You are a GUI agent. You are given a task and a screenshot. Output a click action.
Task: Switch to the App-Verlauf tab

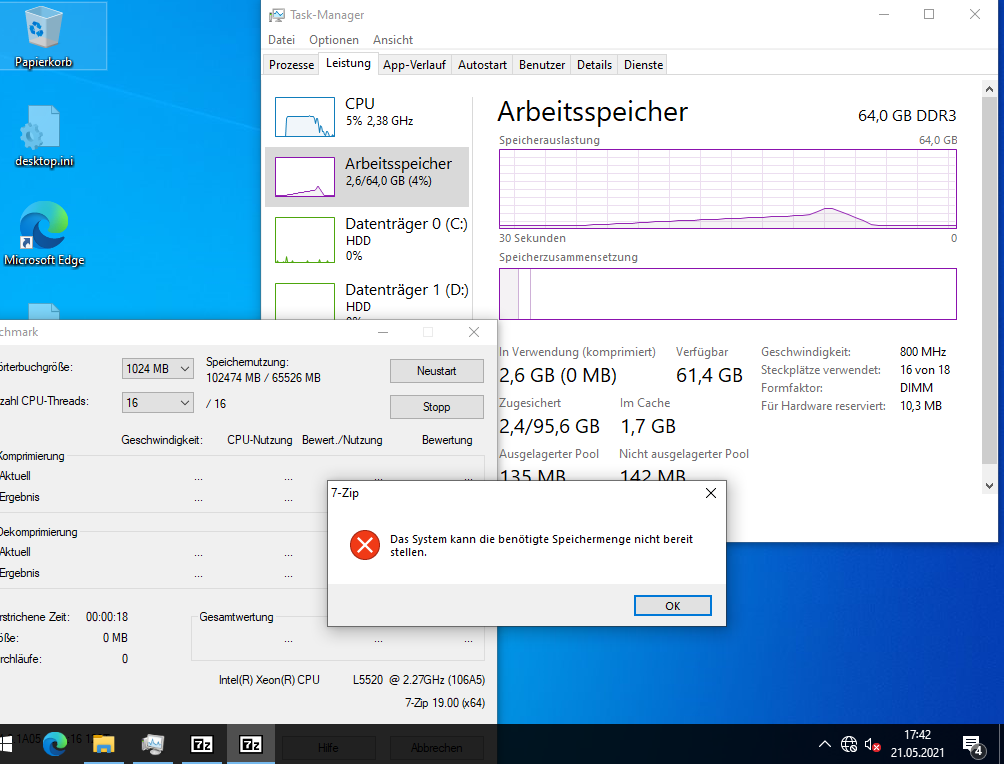pyautogui.click(x=414, y=65)
